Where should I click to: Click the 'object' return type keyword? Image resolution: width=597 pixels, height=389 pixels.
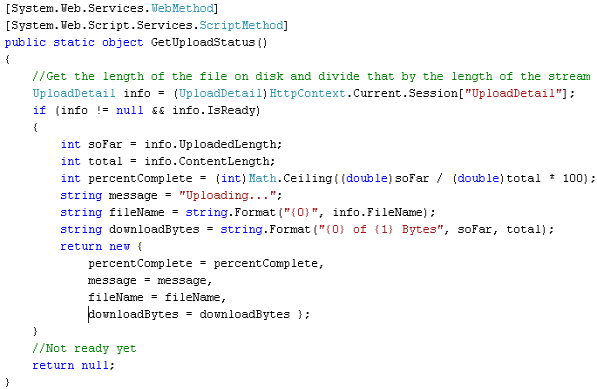point(123,42)
